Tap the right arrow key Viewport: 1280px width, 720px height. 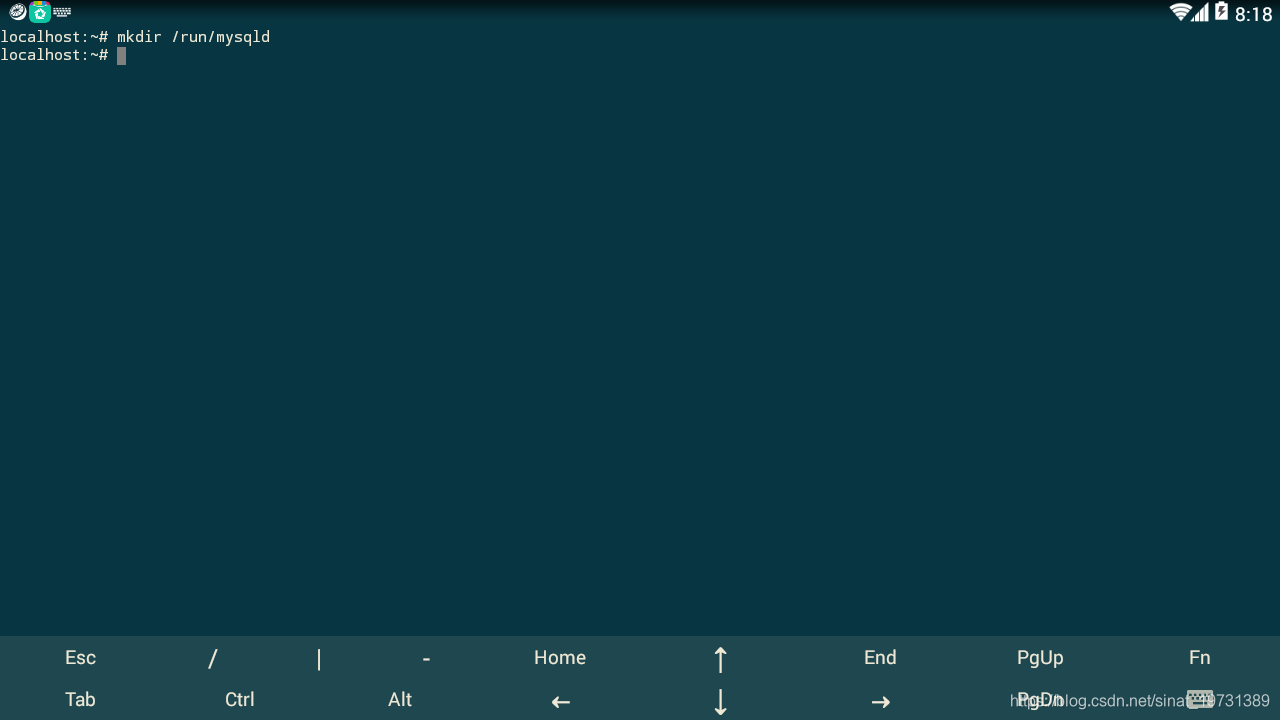[880, 701]
